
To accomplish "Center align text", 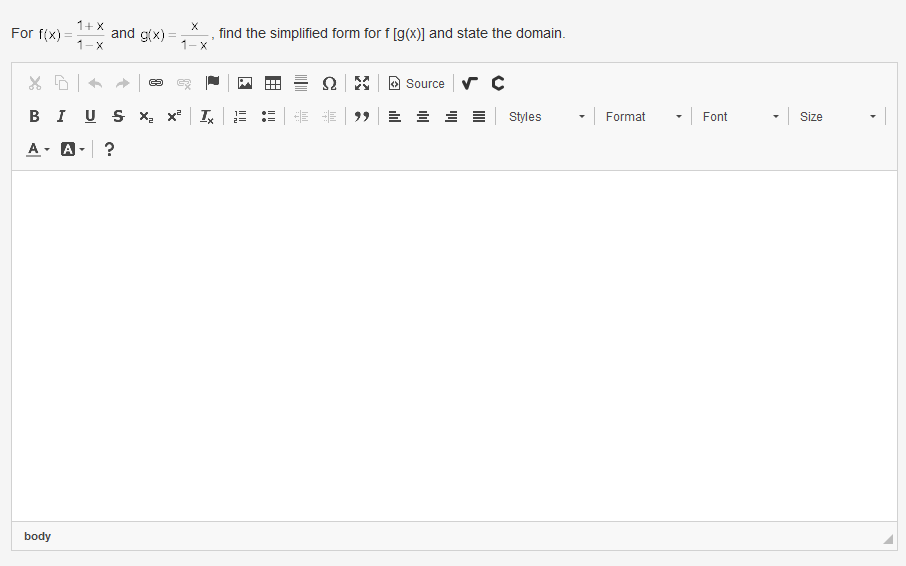I will 423,117.
